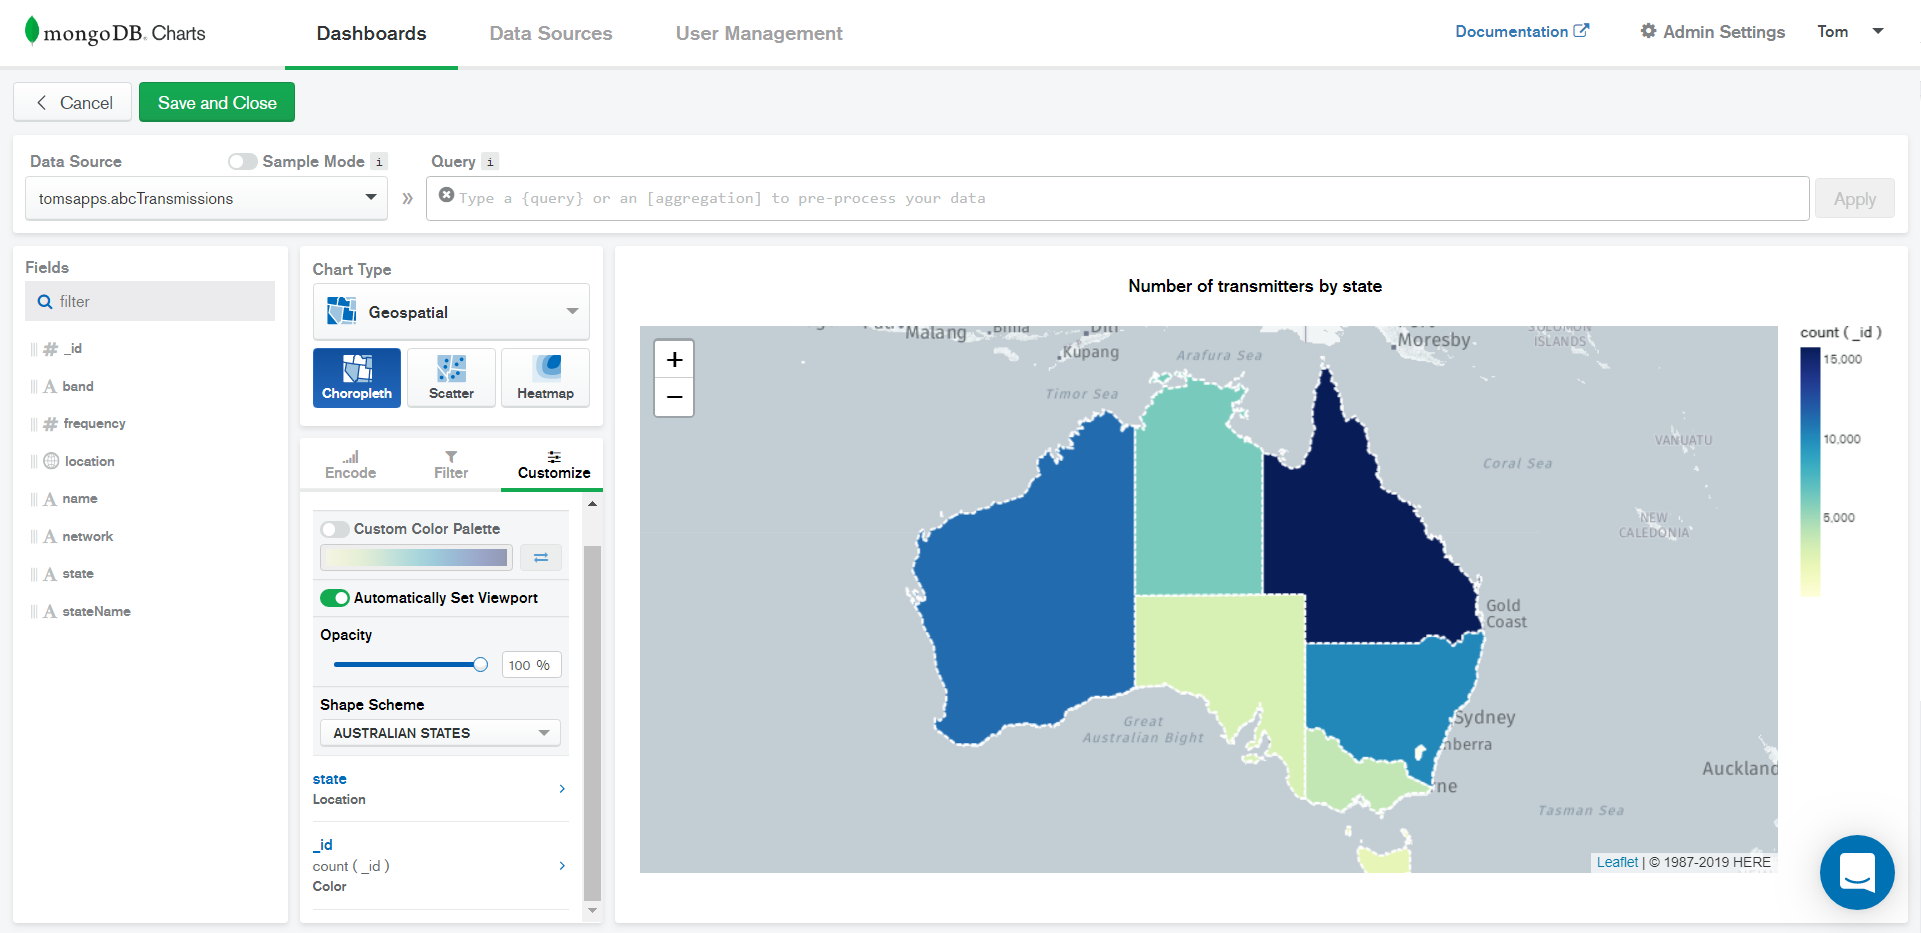
Task: Click the Sample Mode info icon
Action: (x=379, y=161)
